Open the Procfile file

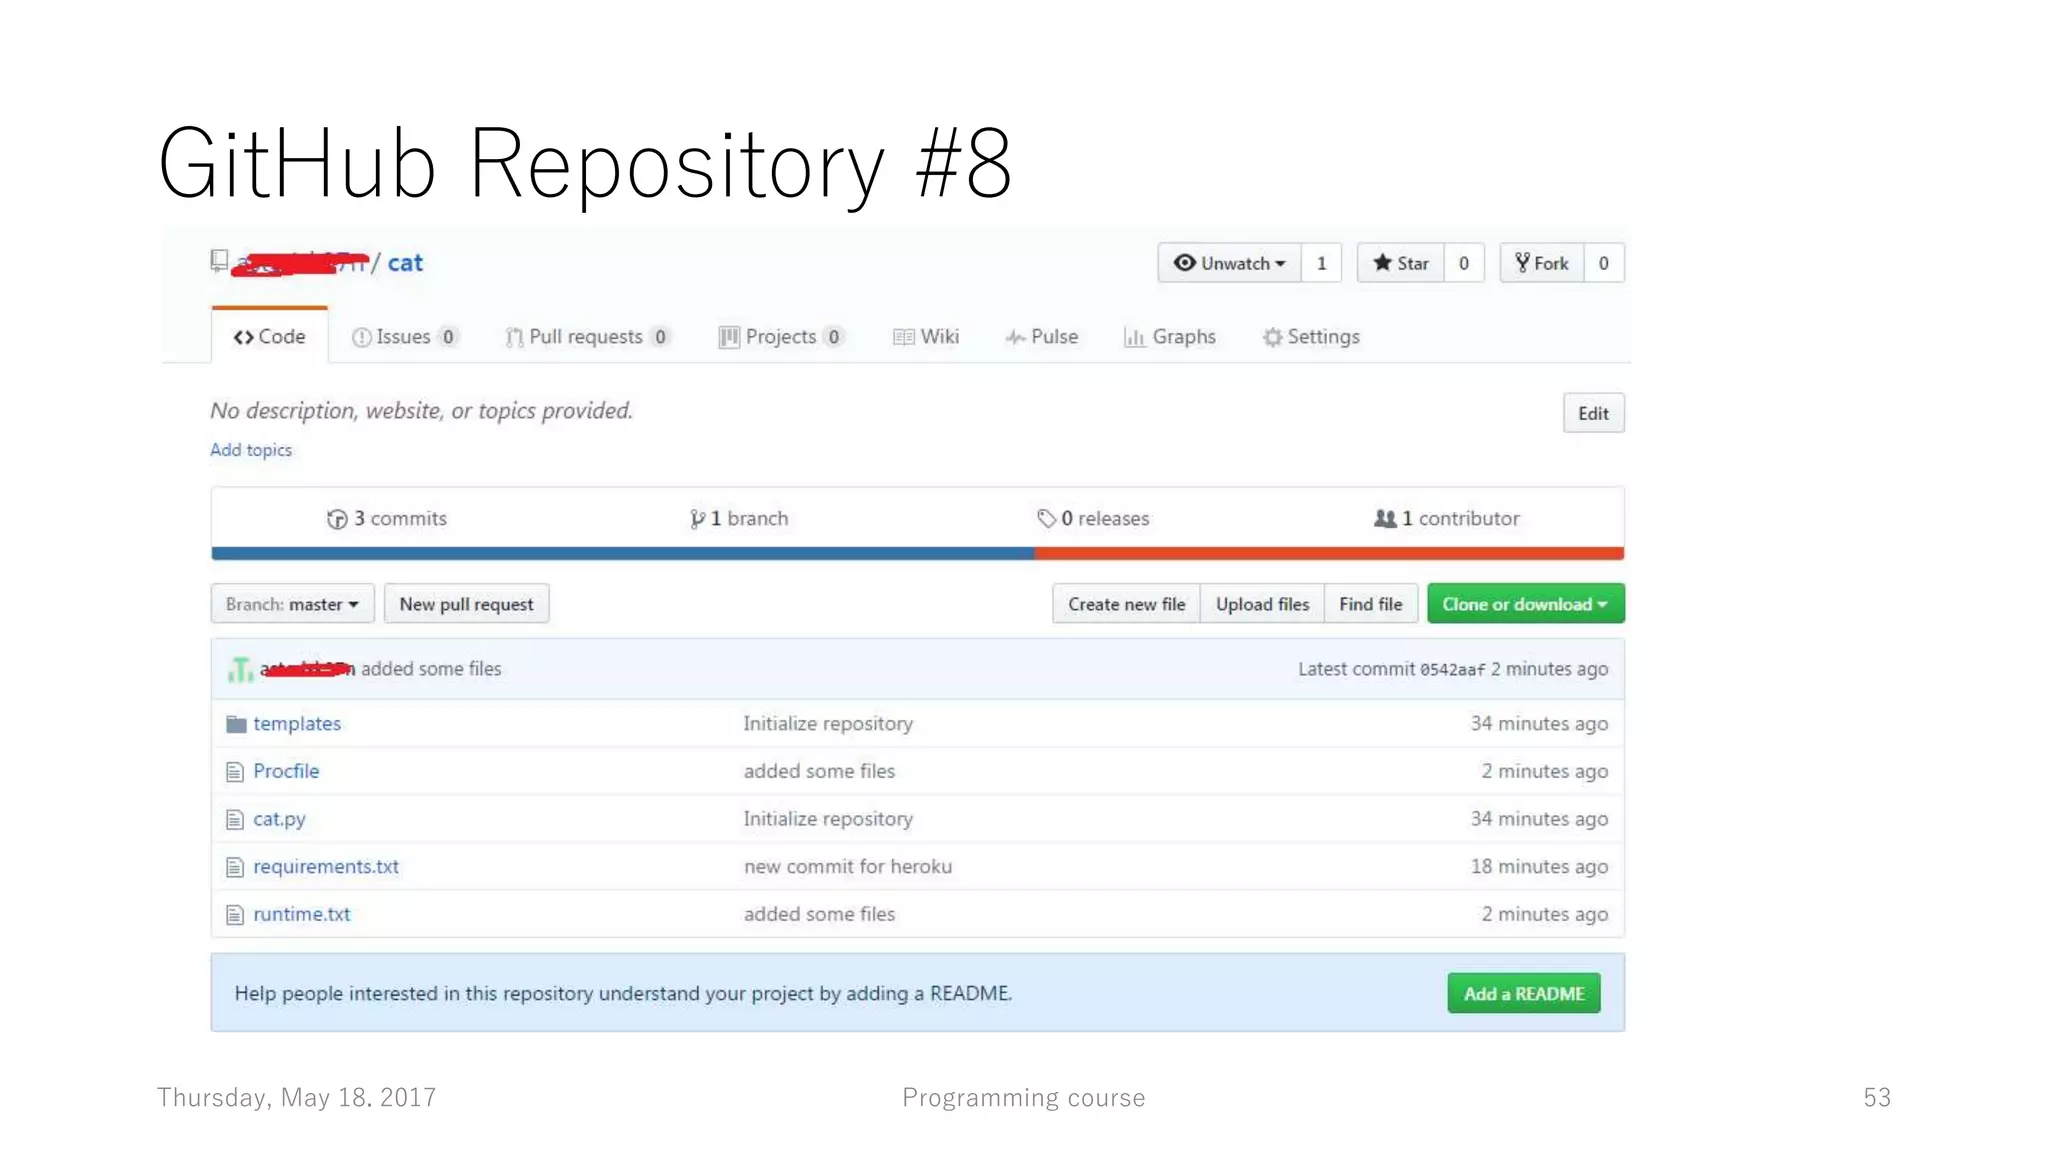click(286, 771)
